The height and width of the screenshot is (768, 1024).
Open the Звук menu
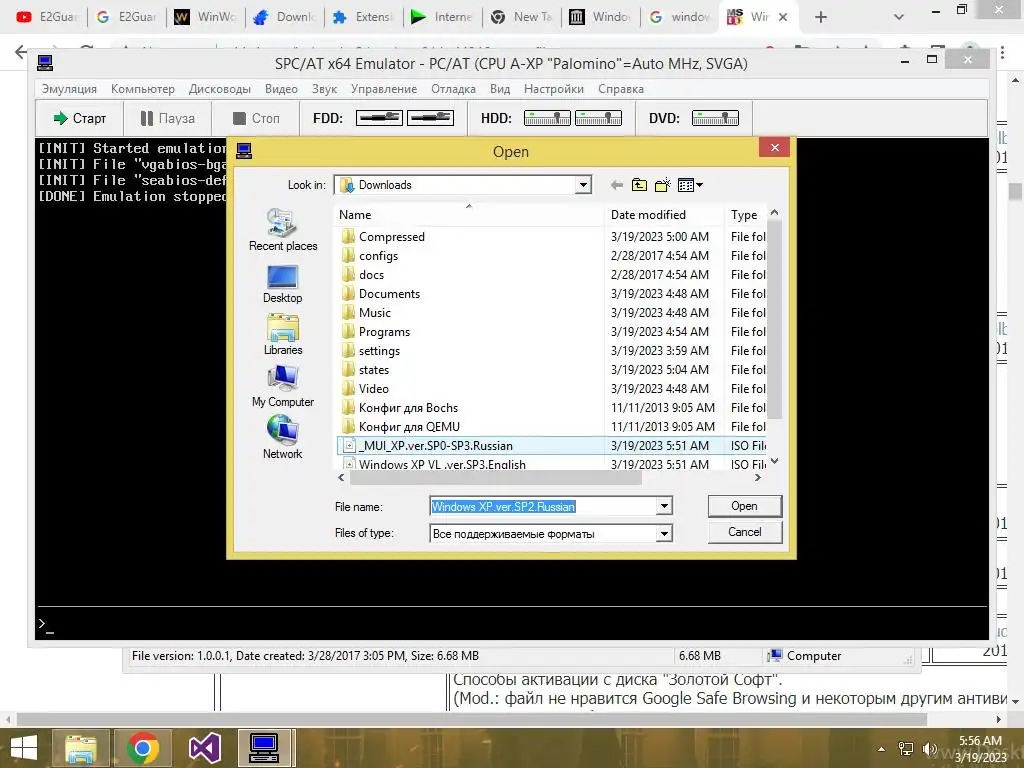[324, 89]
